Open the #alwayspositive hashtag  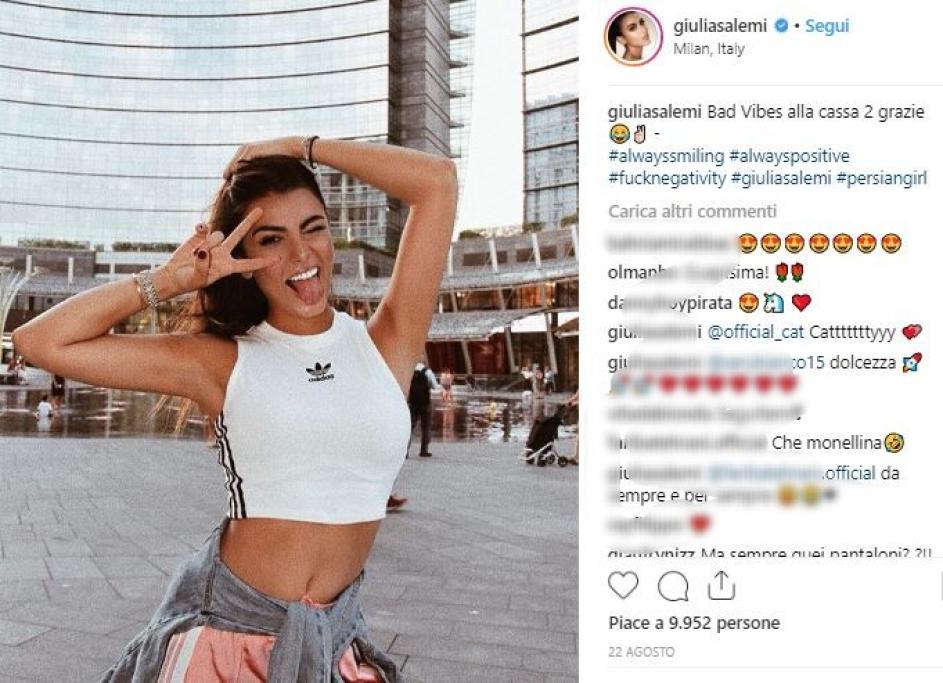[789, 156]
